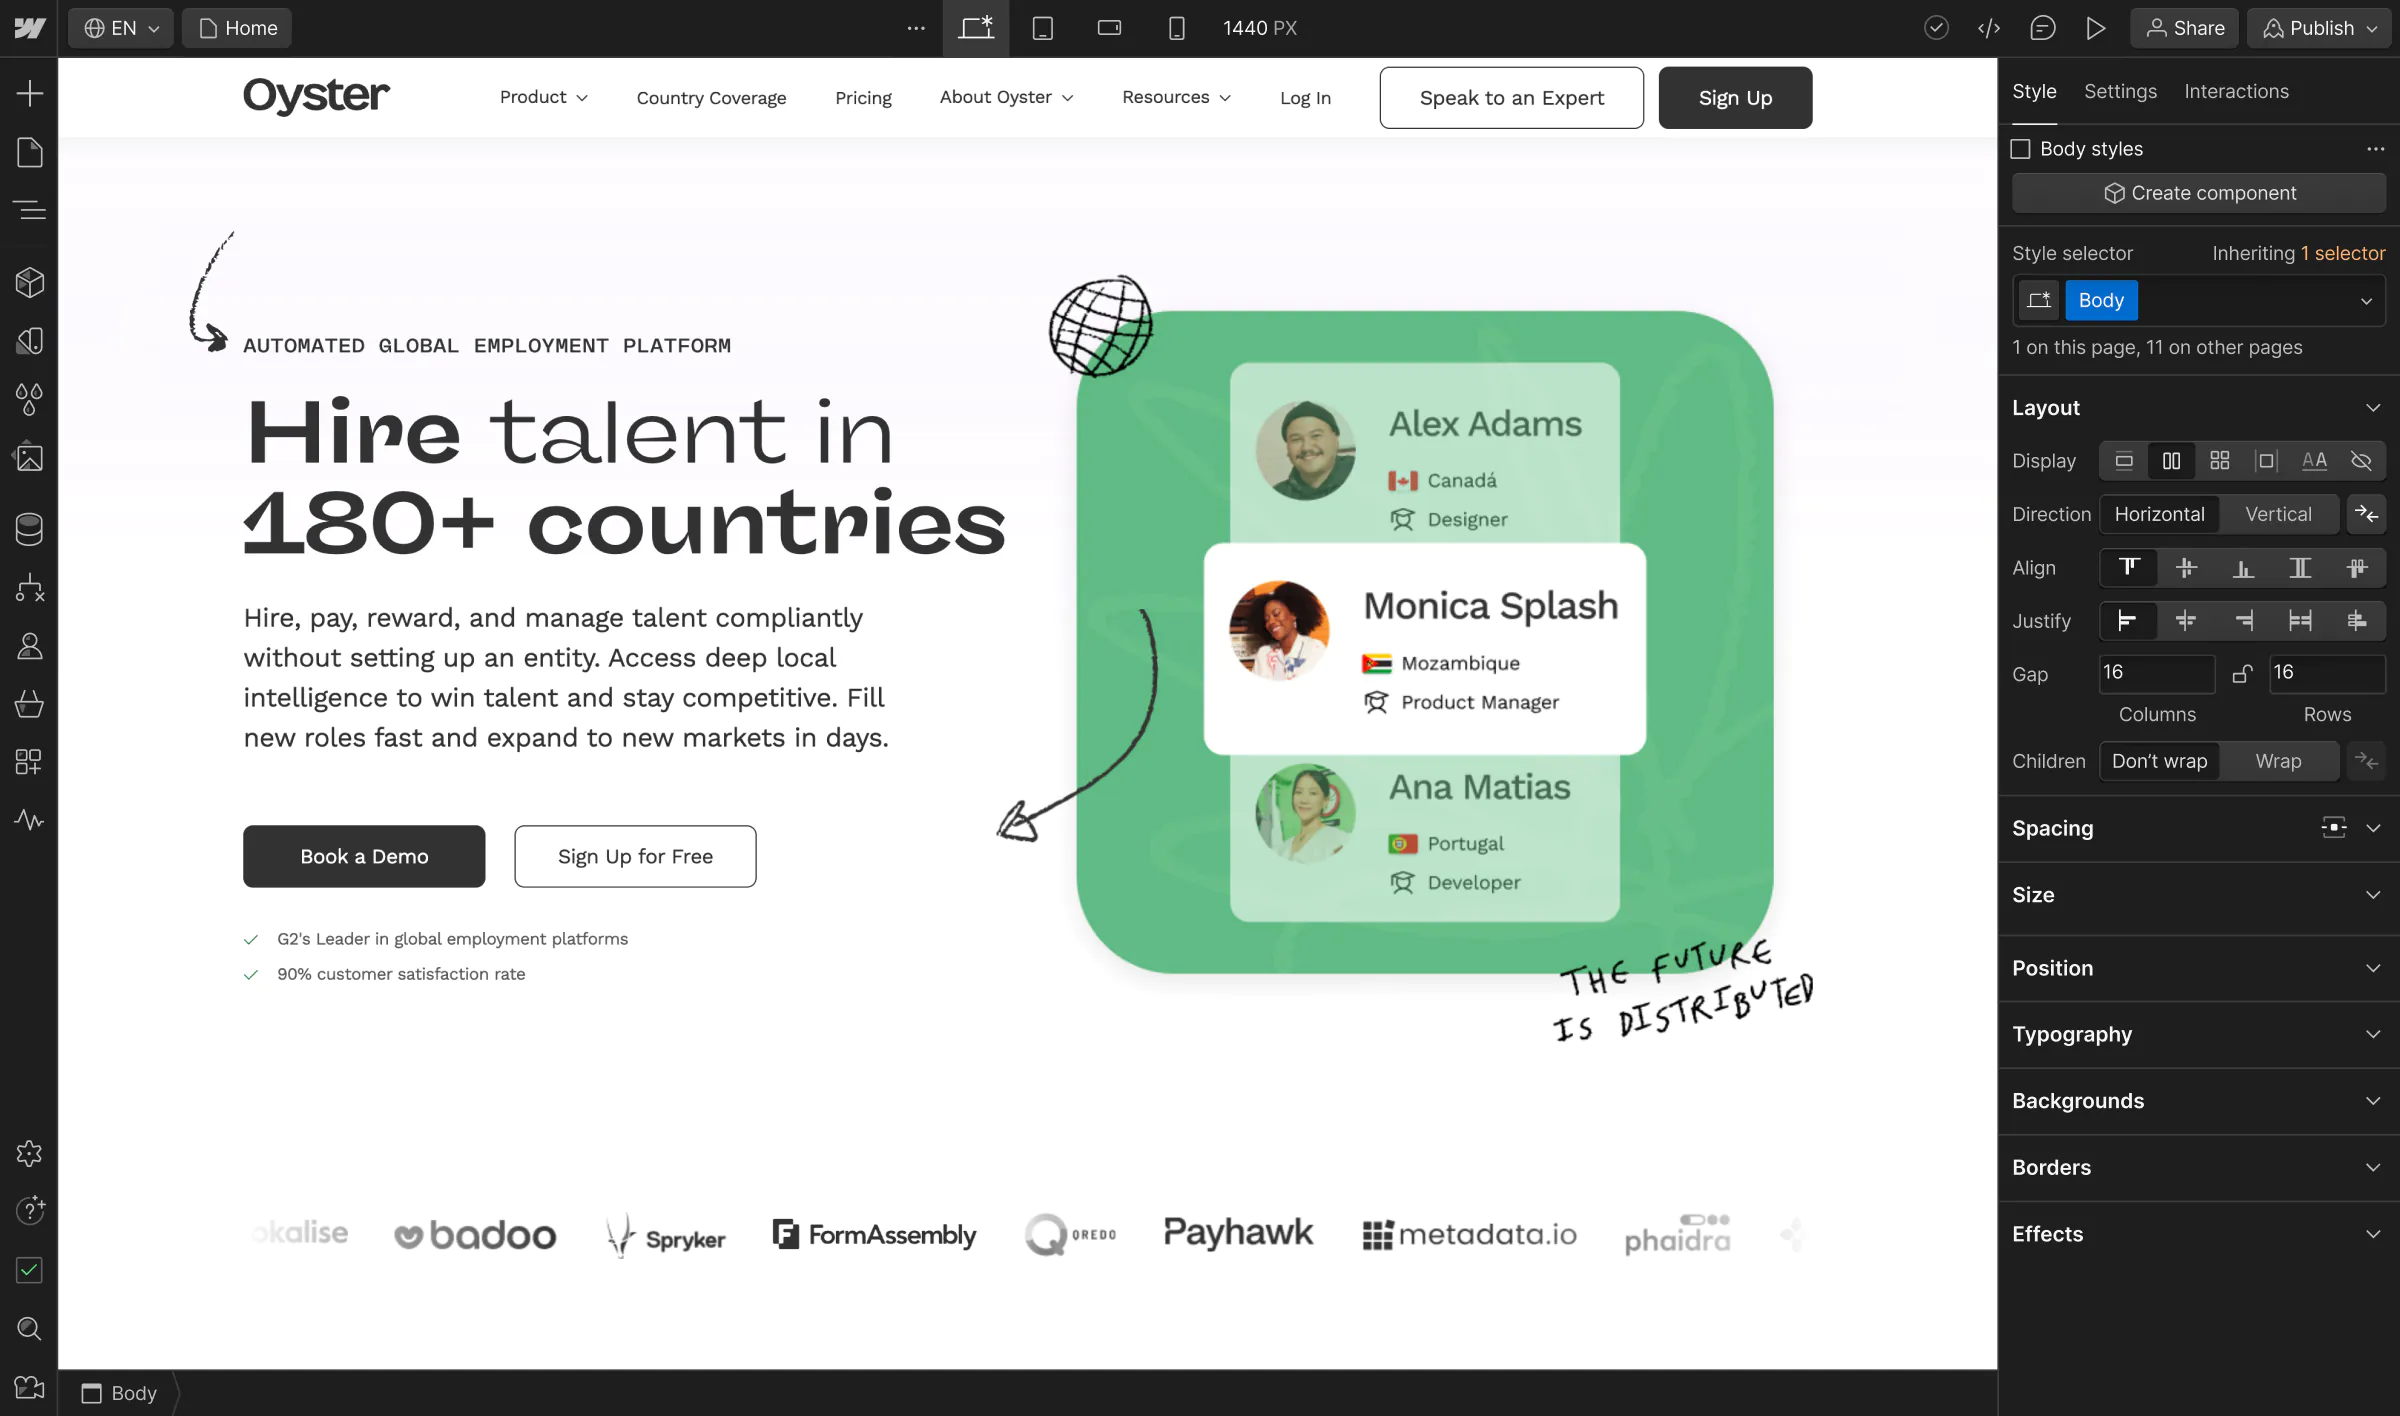Click the Gap columns input field
Viewport: 2400px width, 1416px height.
pos(2155,672)
